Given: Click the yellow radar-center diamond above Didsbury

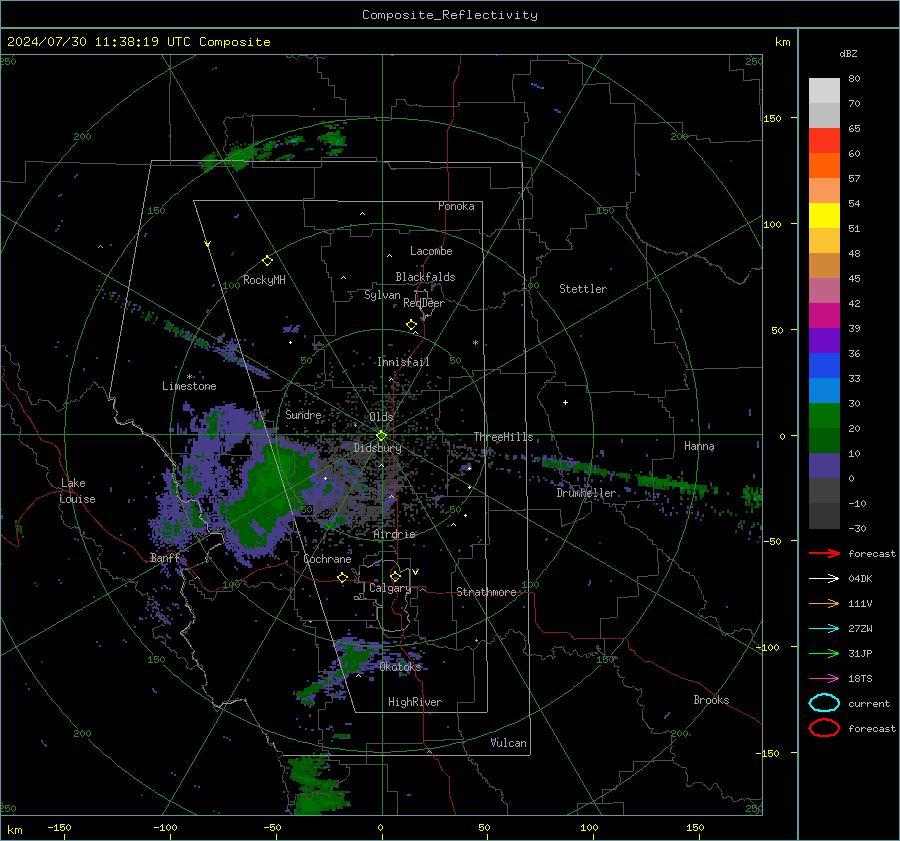Looking at the screenshot, I should pos(381,436).
